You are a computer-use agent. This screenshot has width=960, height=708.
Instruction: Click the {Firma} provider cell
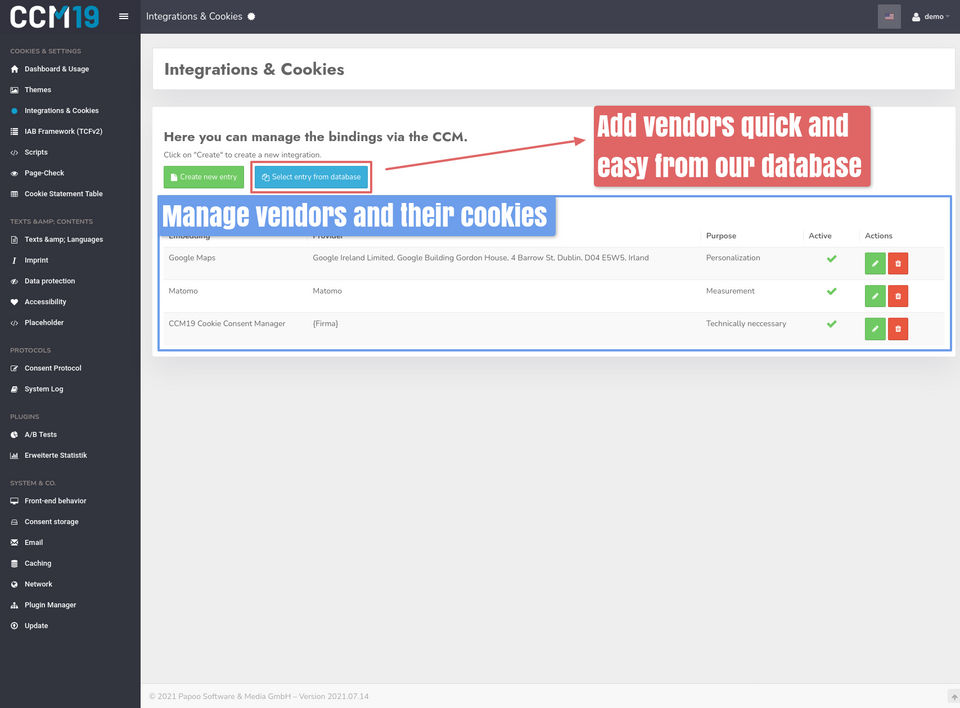(325, 323)
